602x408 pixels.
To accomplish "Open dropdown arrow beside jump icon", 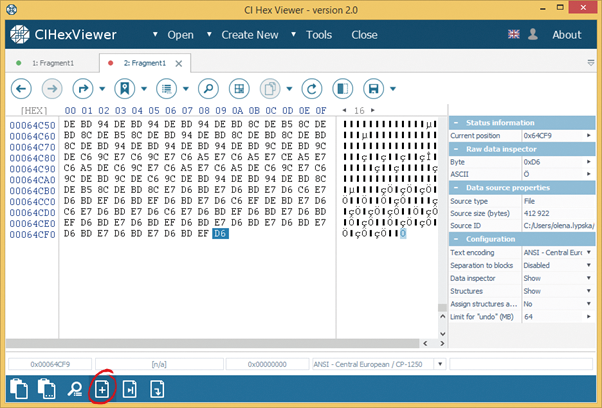I will click(102, 89).
